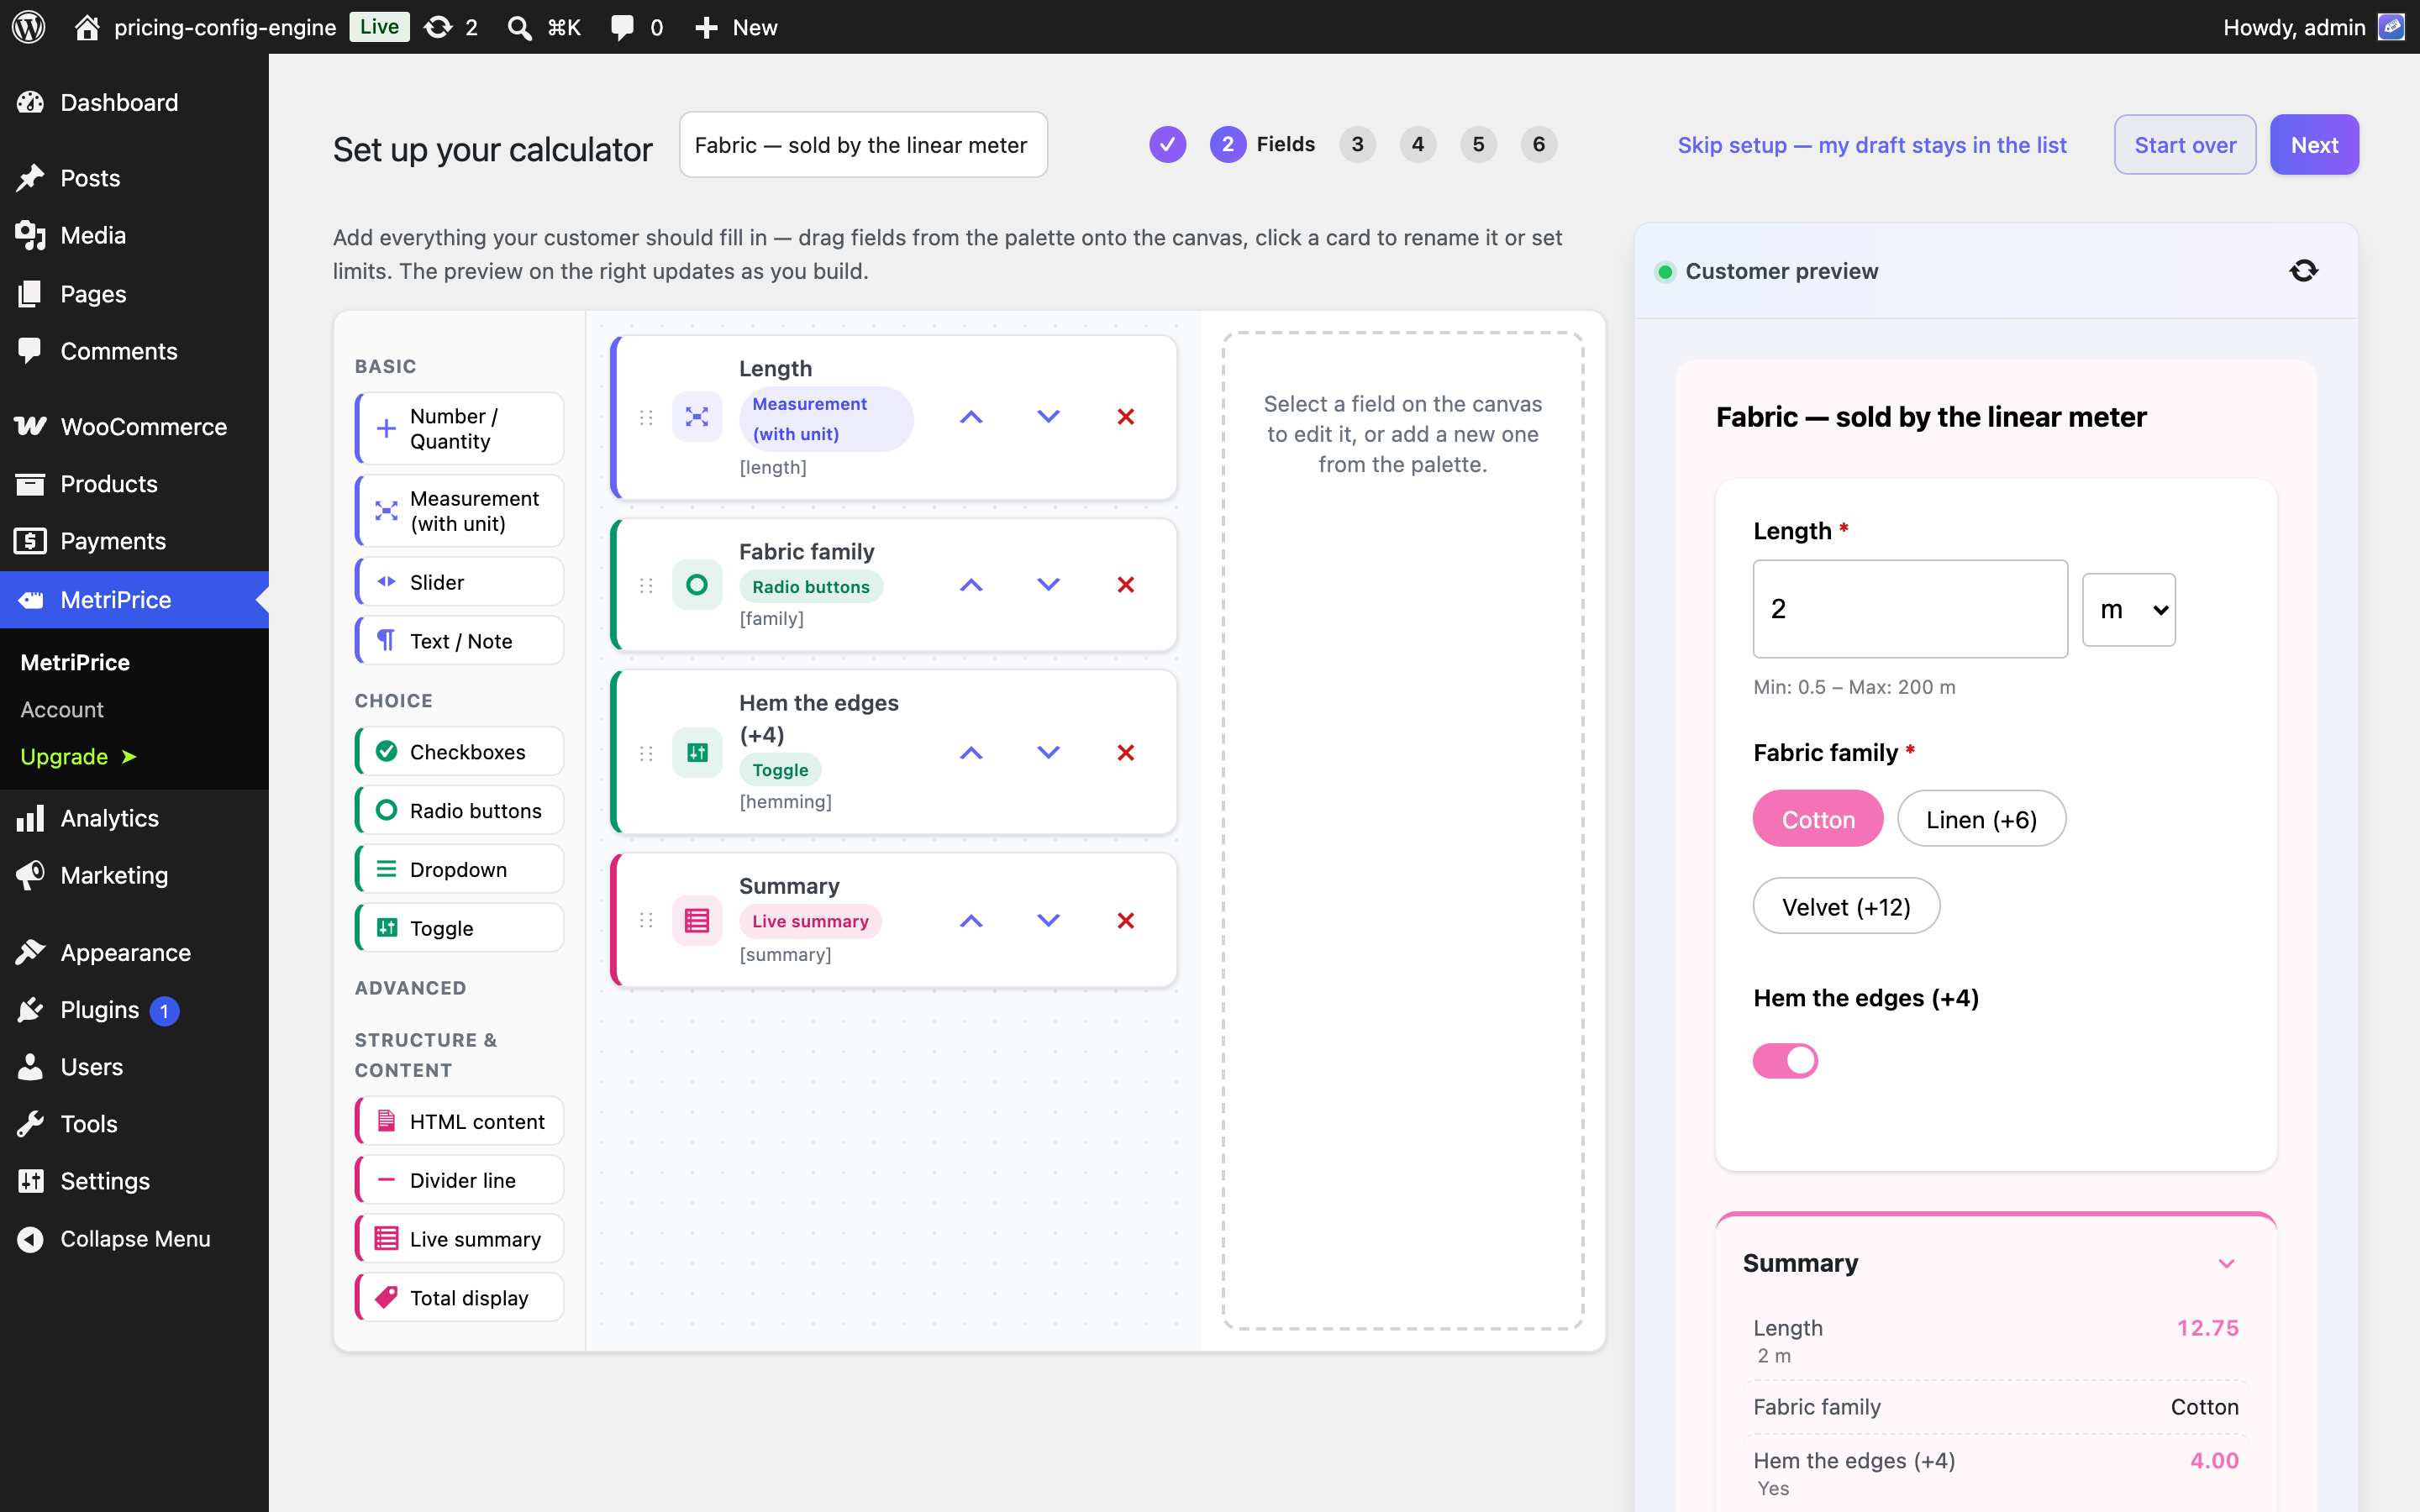Add a Slider field from palette
The image size is (2420, 1512).
(x=460, y=582)
